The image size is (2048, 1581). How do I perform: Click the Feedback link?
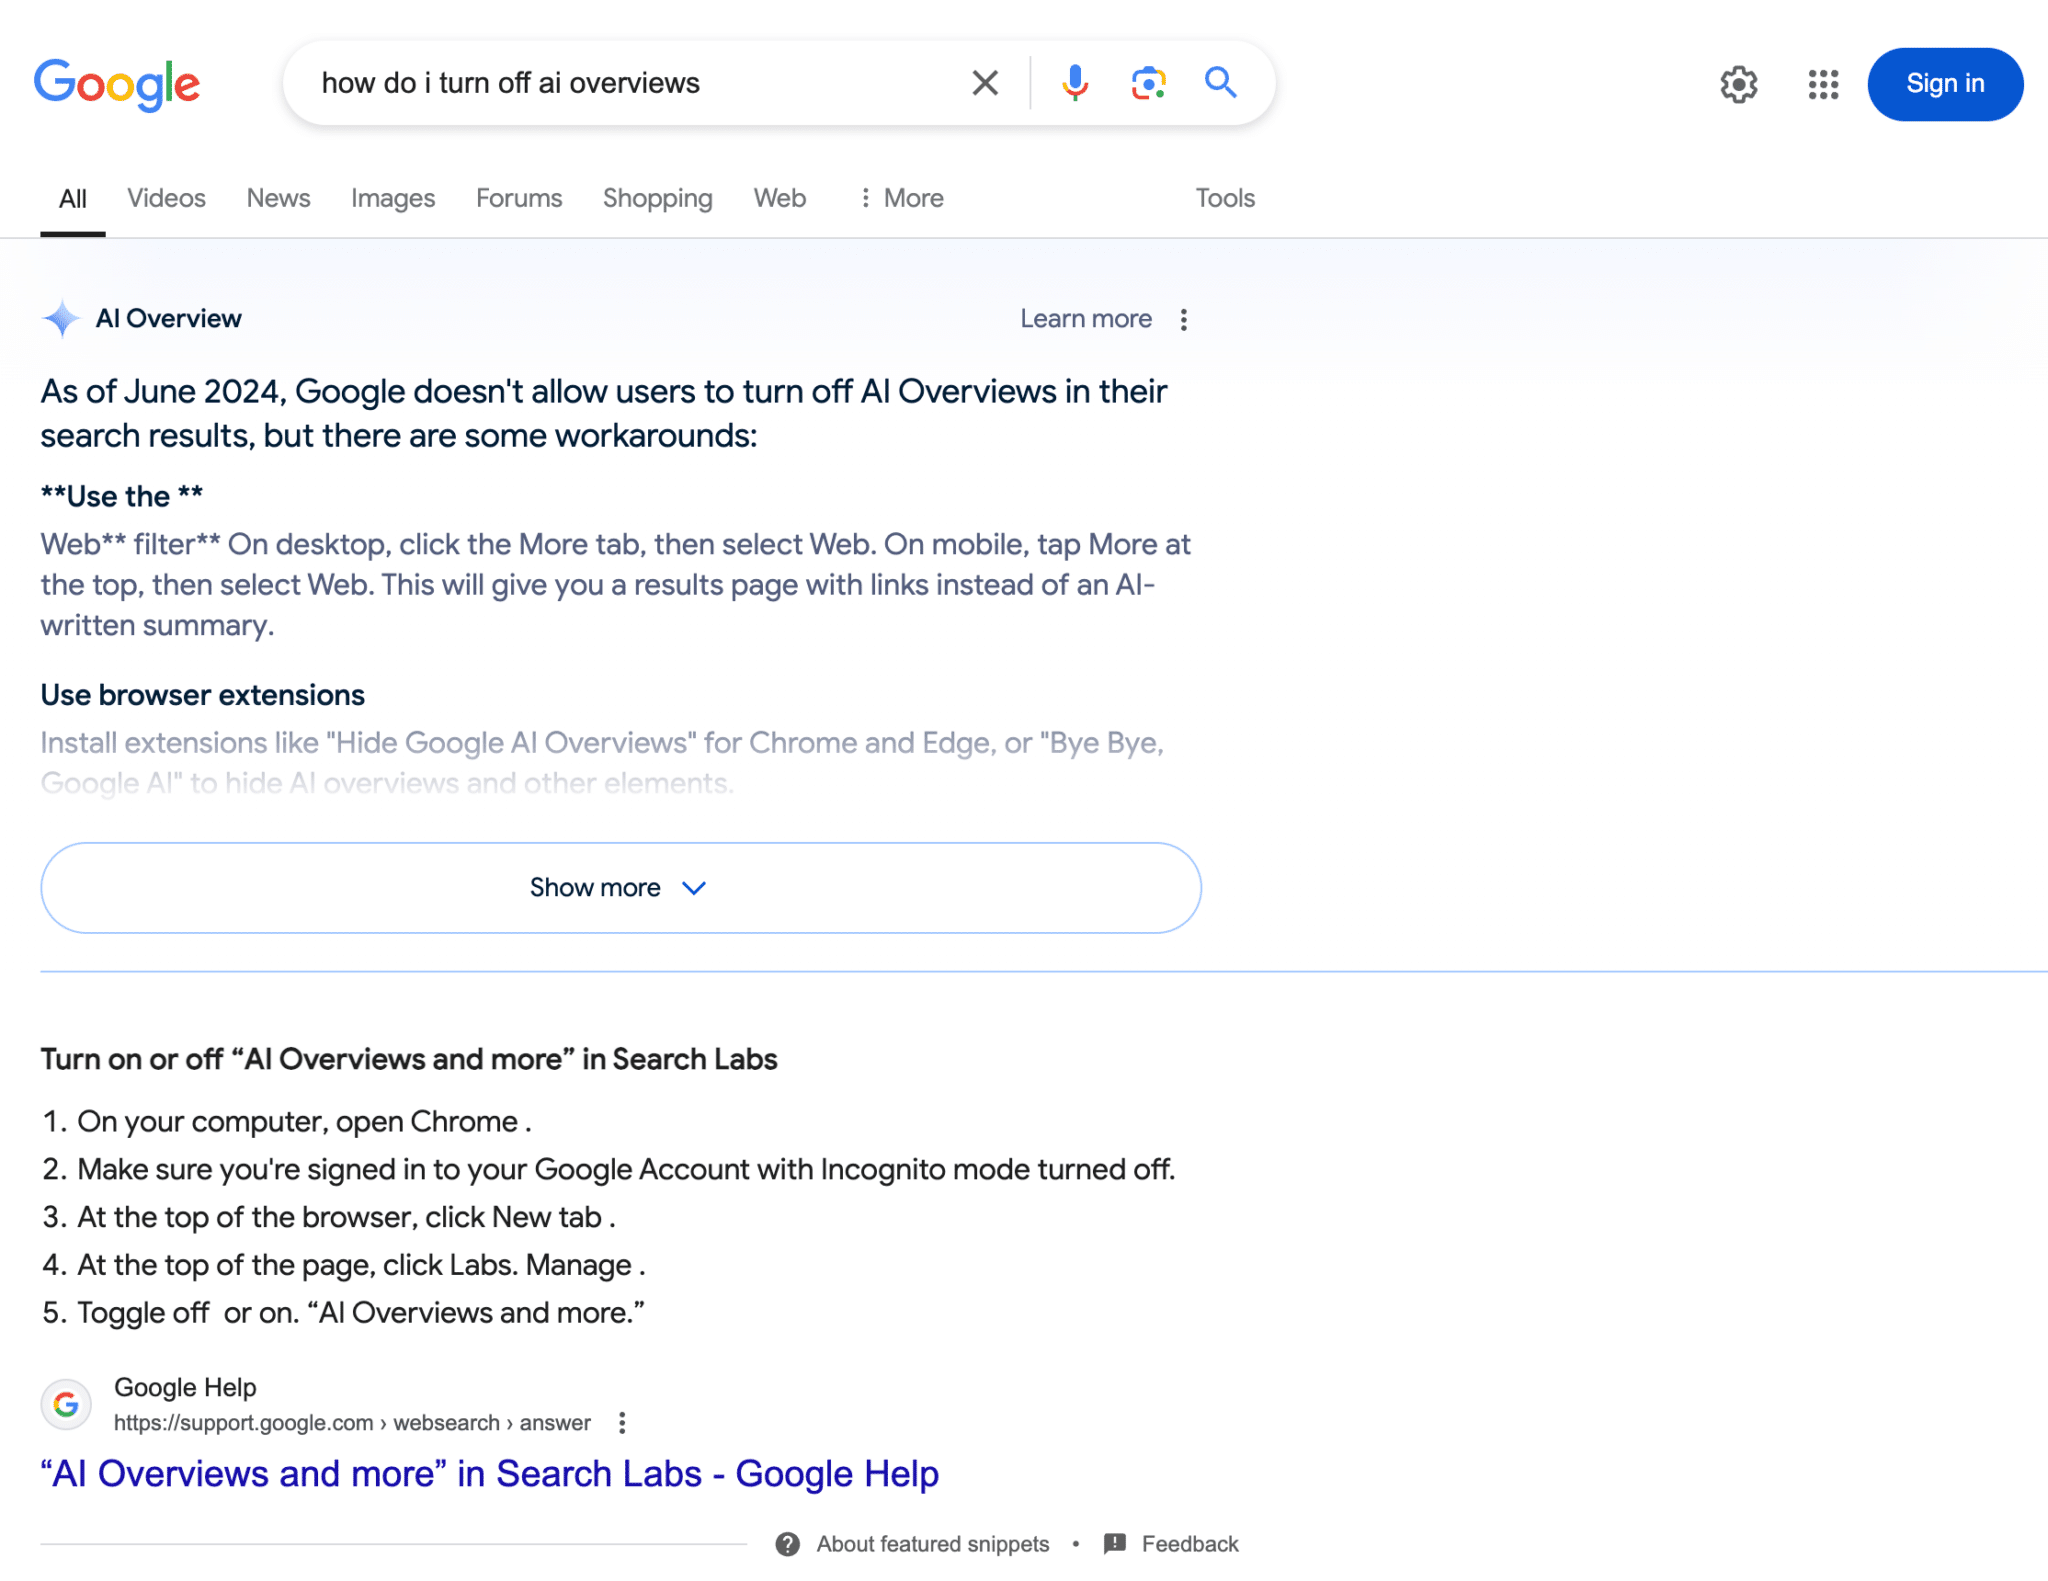[x=1189, y=1544]
